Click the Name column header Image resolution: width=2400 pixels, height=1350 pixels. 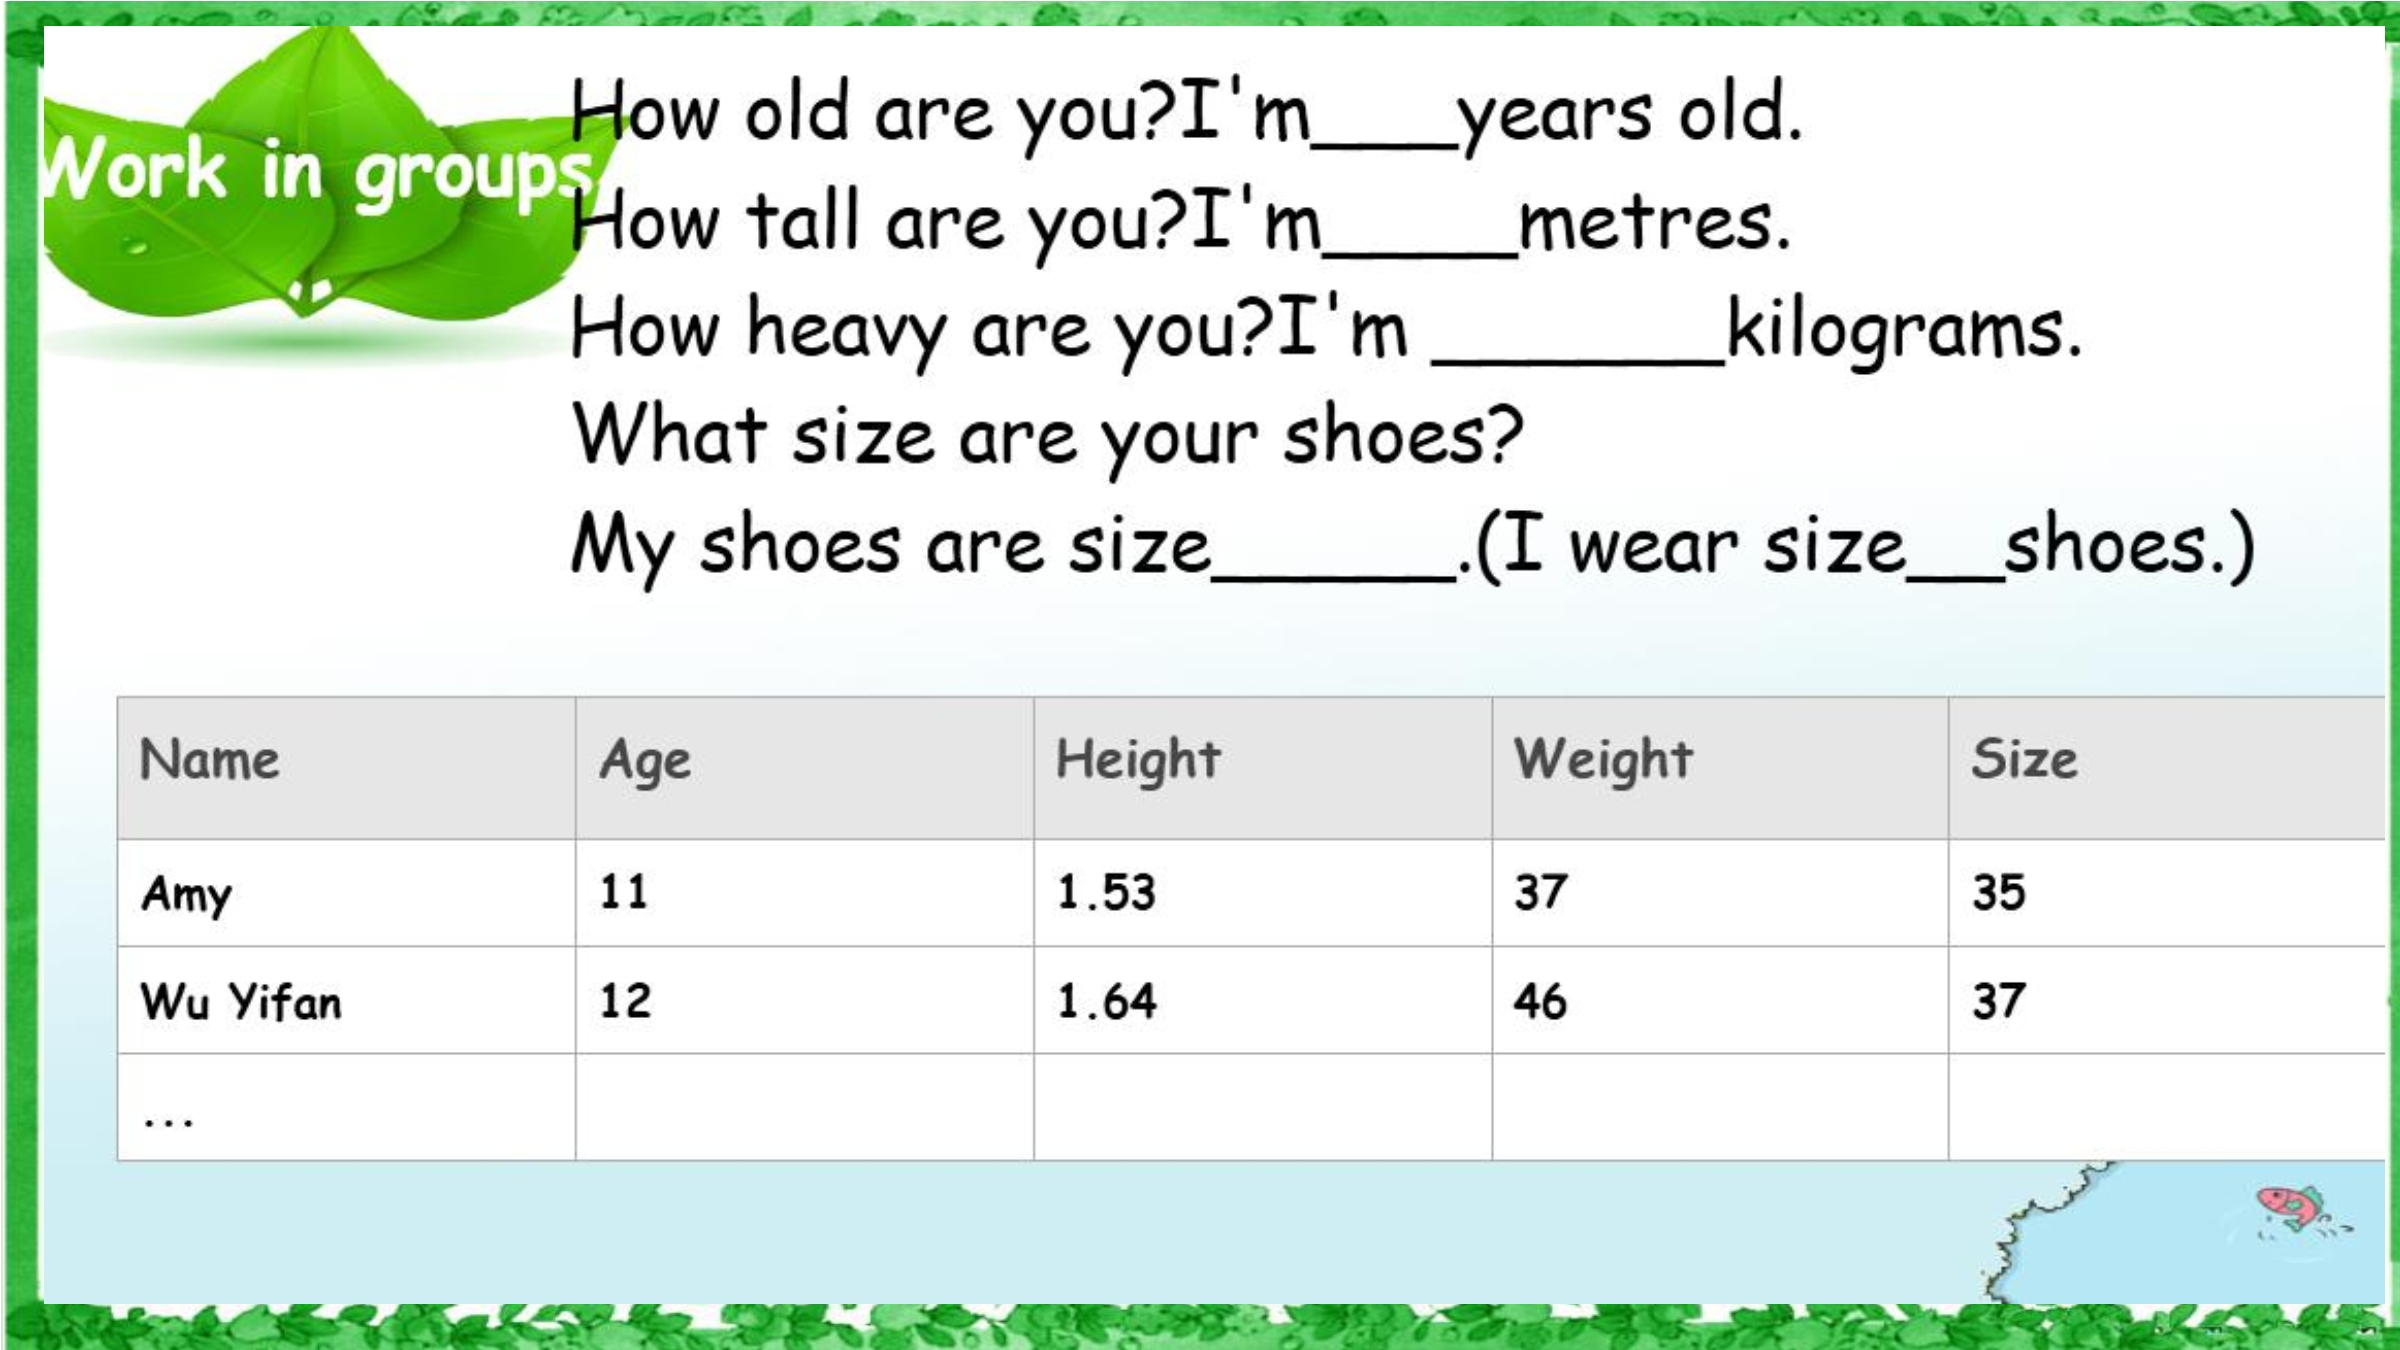(346, 768)
